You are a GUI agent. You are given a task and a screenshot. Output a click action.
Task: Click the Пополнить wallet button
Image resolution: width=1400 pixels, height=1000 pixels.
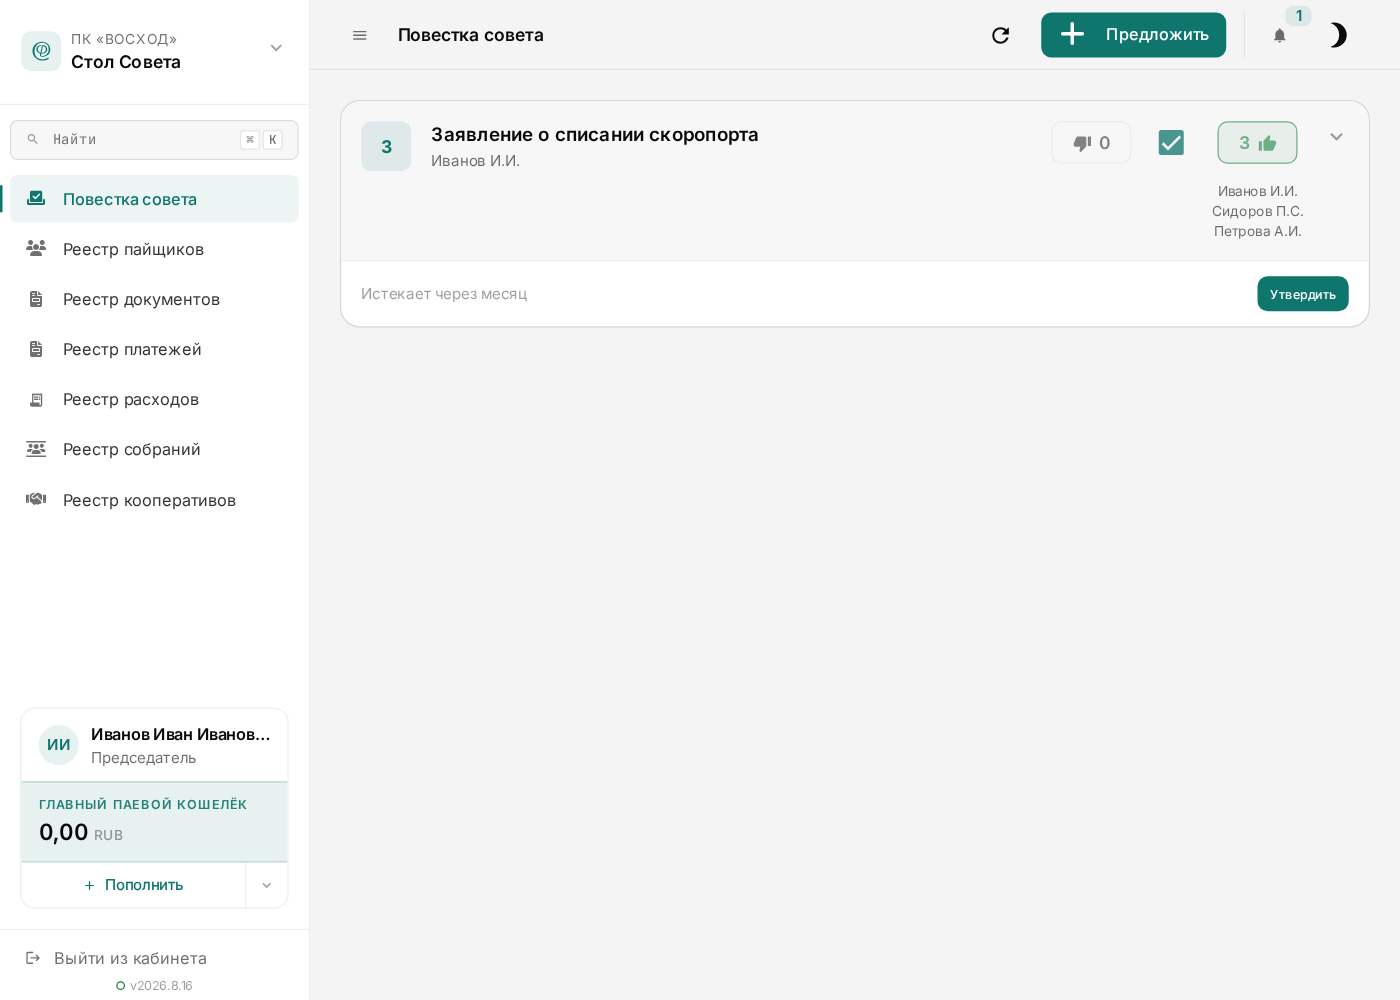(133, 885)
